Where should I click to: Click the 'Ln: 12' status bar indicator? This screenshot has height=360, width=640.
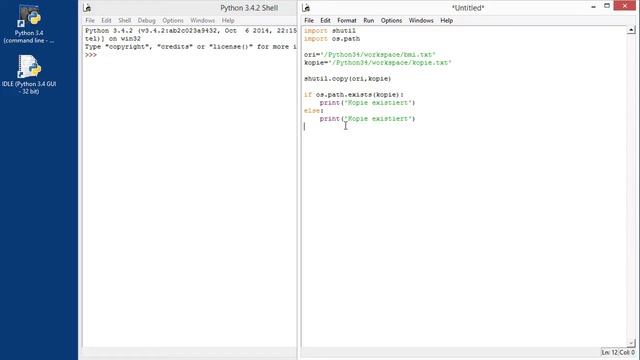point(610,352)
